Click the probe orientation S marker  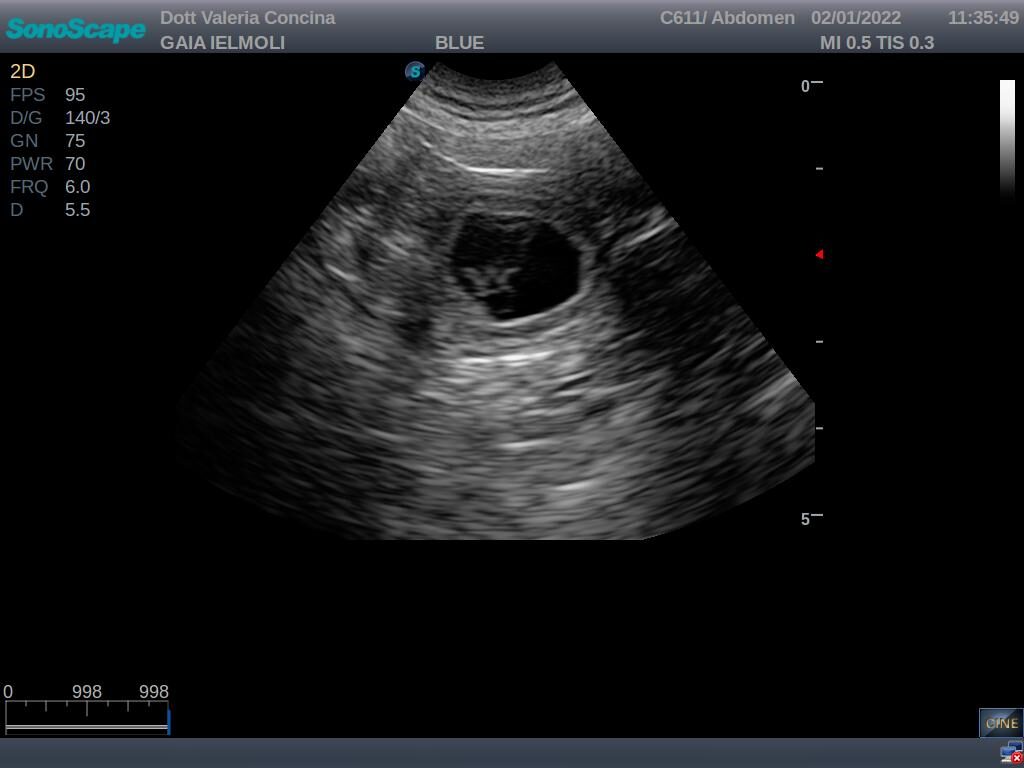pyautogui.click(x=415, y=71)
